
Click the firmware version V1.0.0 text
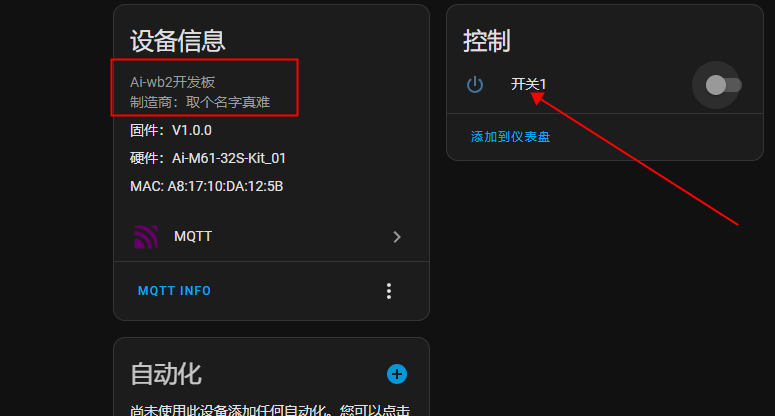191,130
